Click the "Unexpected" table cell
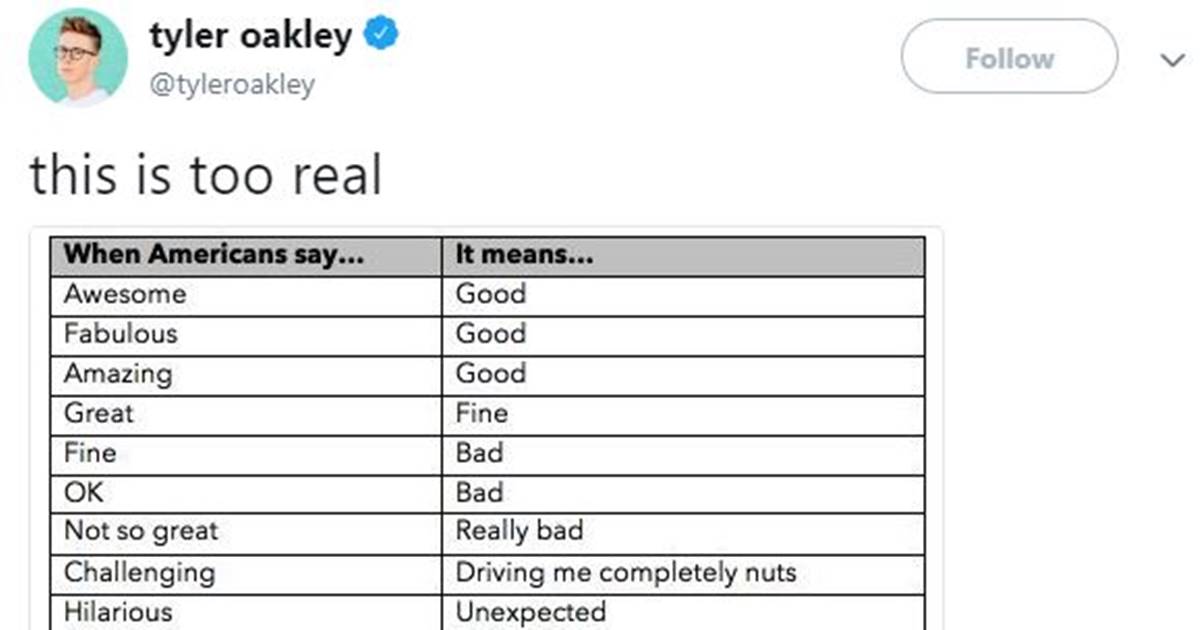This screenshot has width=1200, height=630. pyautogui.click(x=531, y=611)
